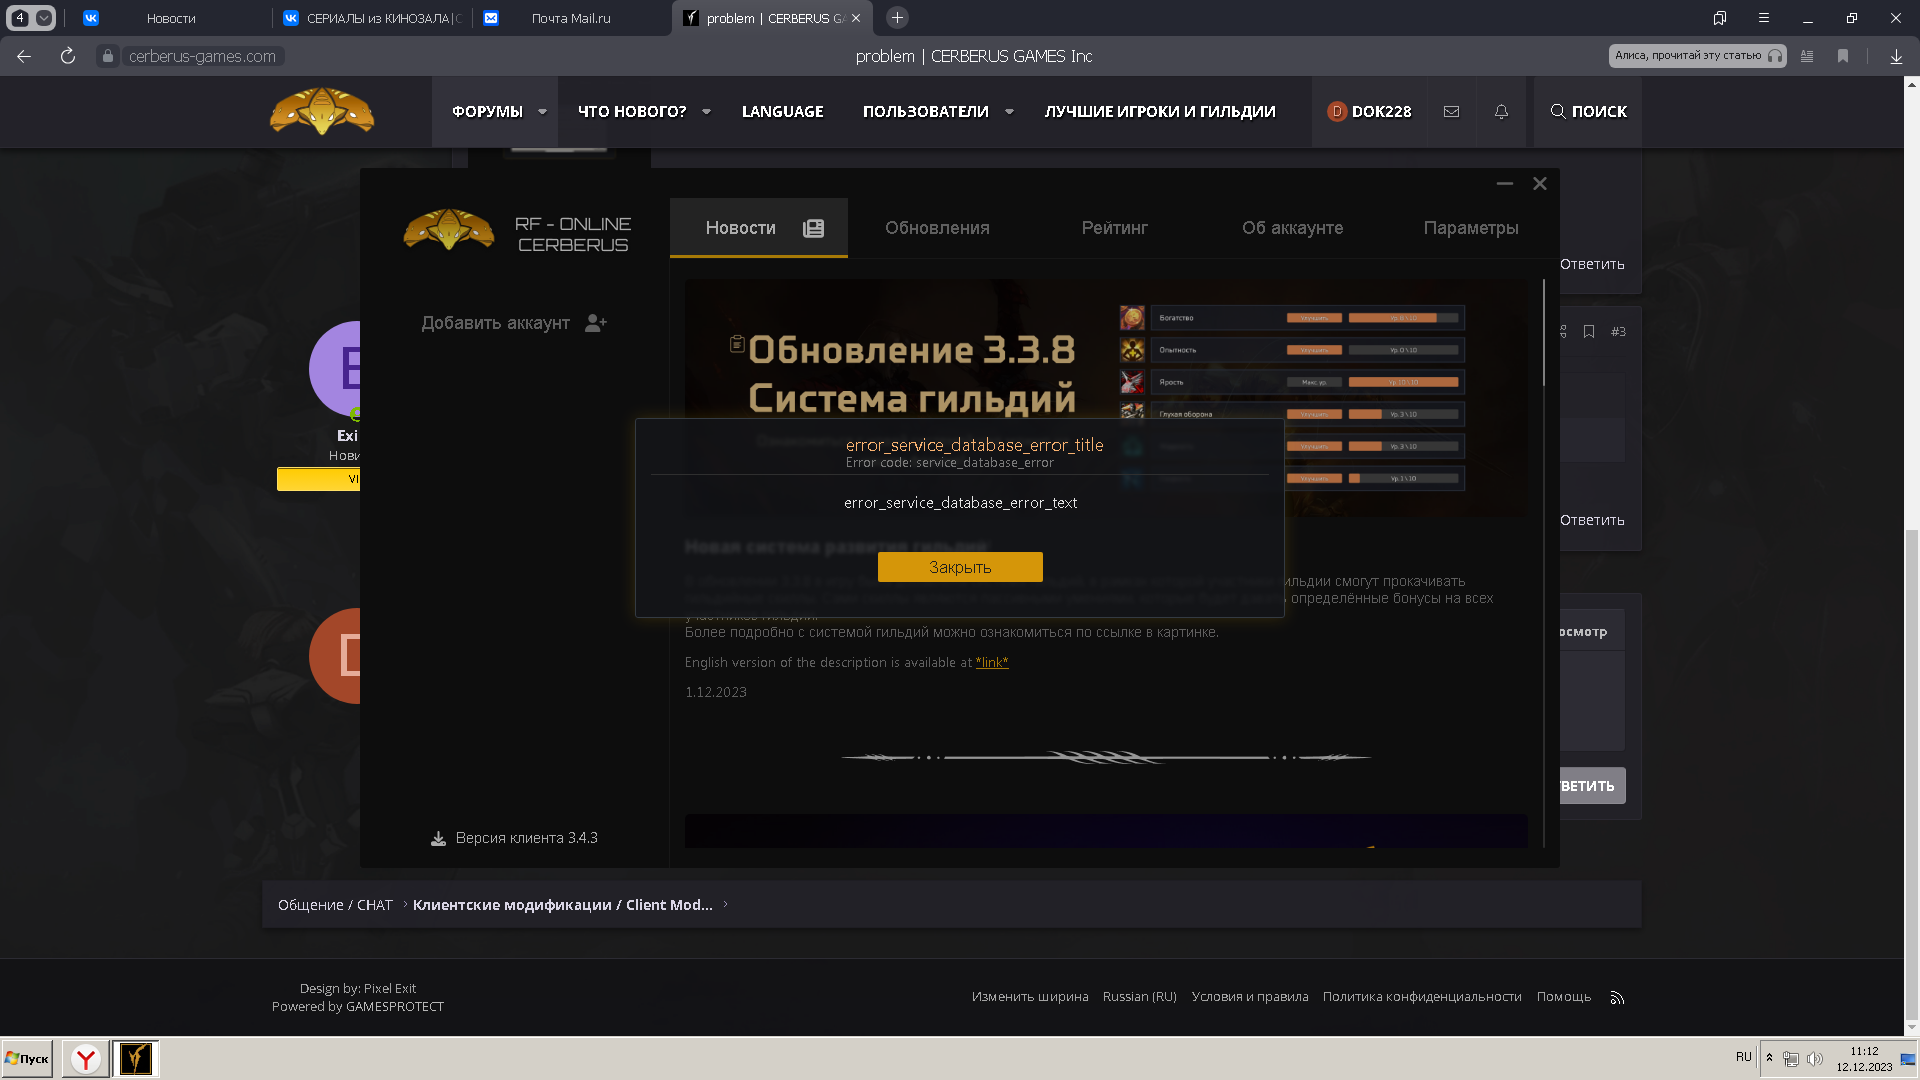Open the Общение / CHAT breadcrumb

tap(335, 904)
